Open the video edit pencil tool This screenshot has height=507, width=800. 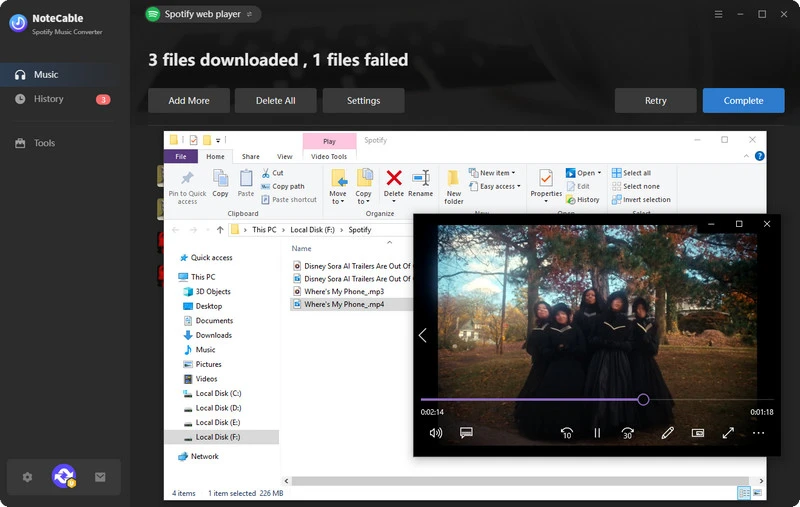pos(667,433)
